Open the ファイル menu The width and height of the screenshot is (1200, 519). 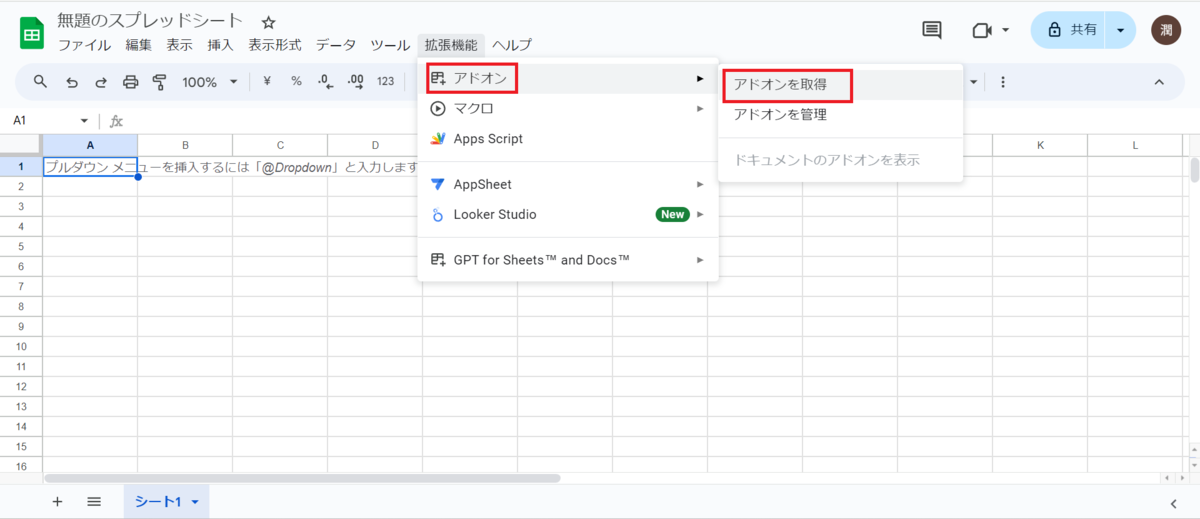tap(84, 45)
